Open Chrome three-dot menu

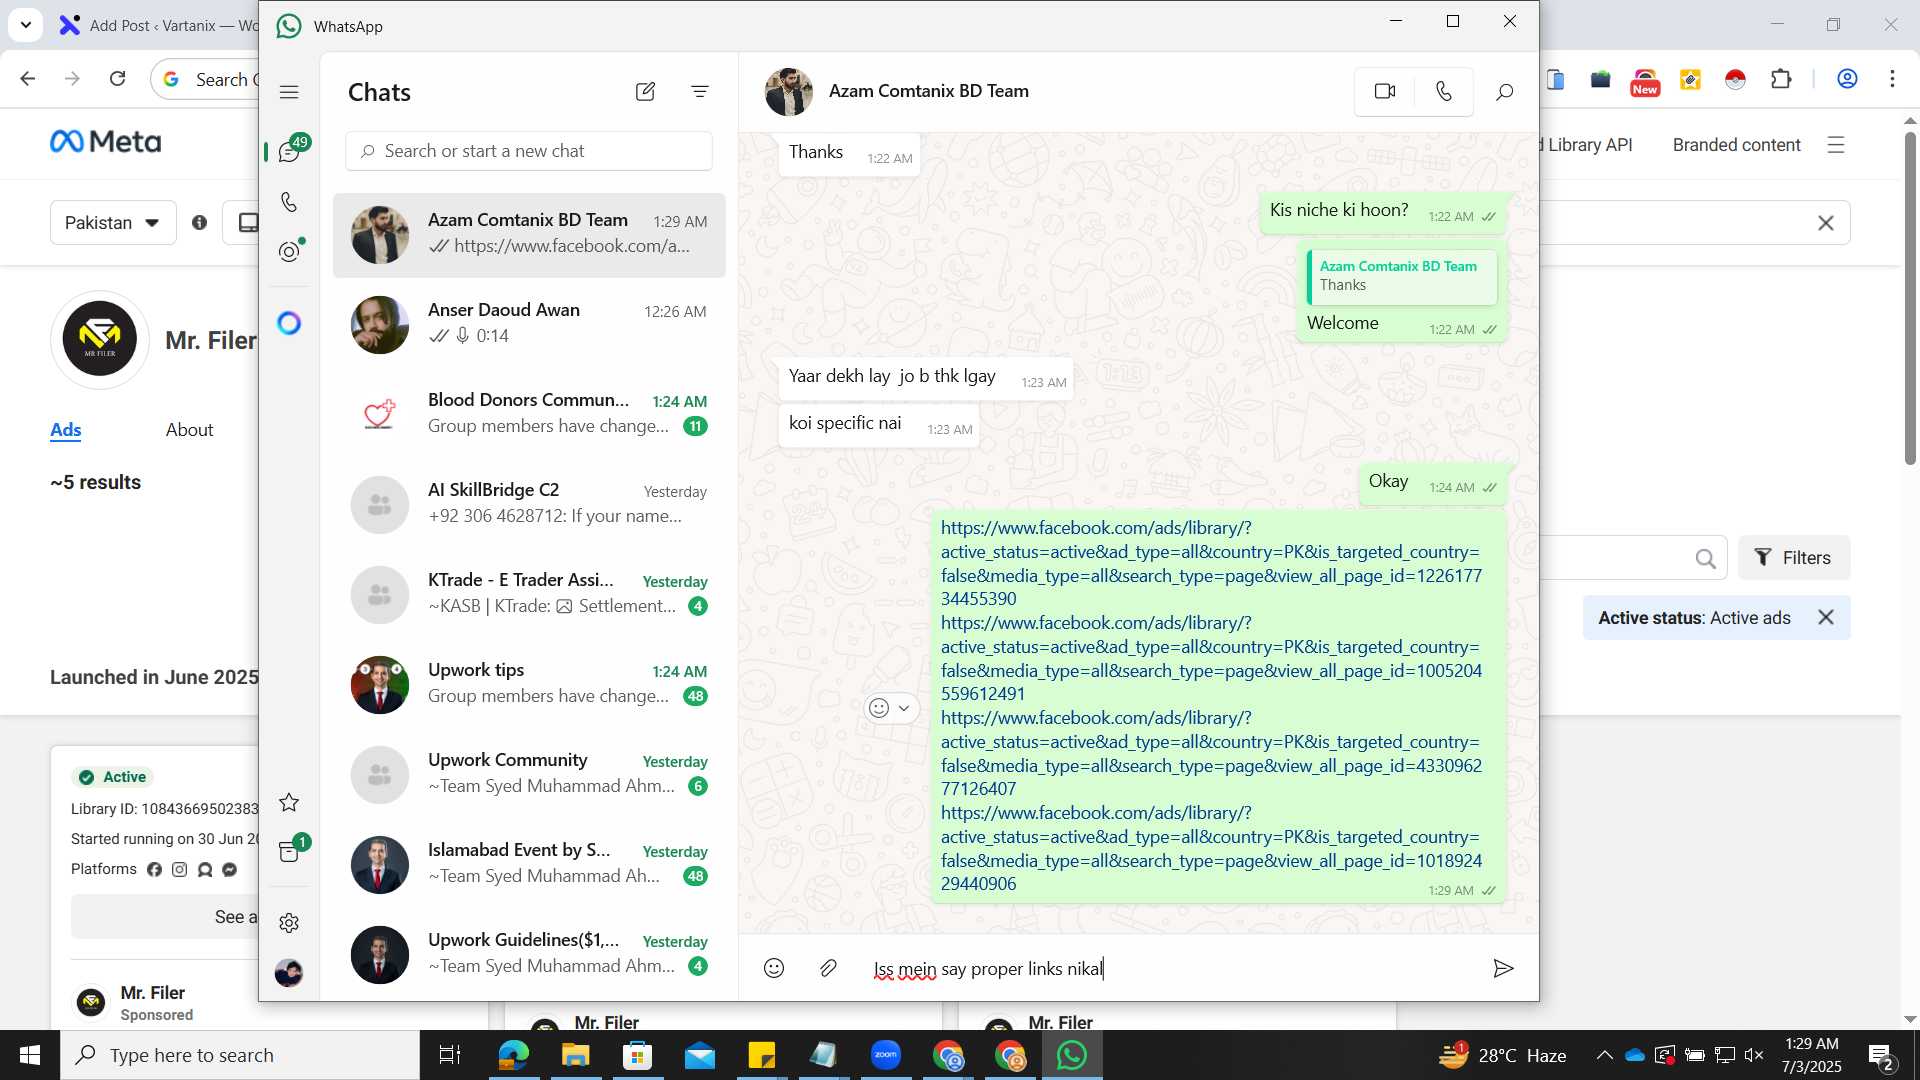pyautogui.click(x=1892, y=79)
